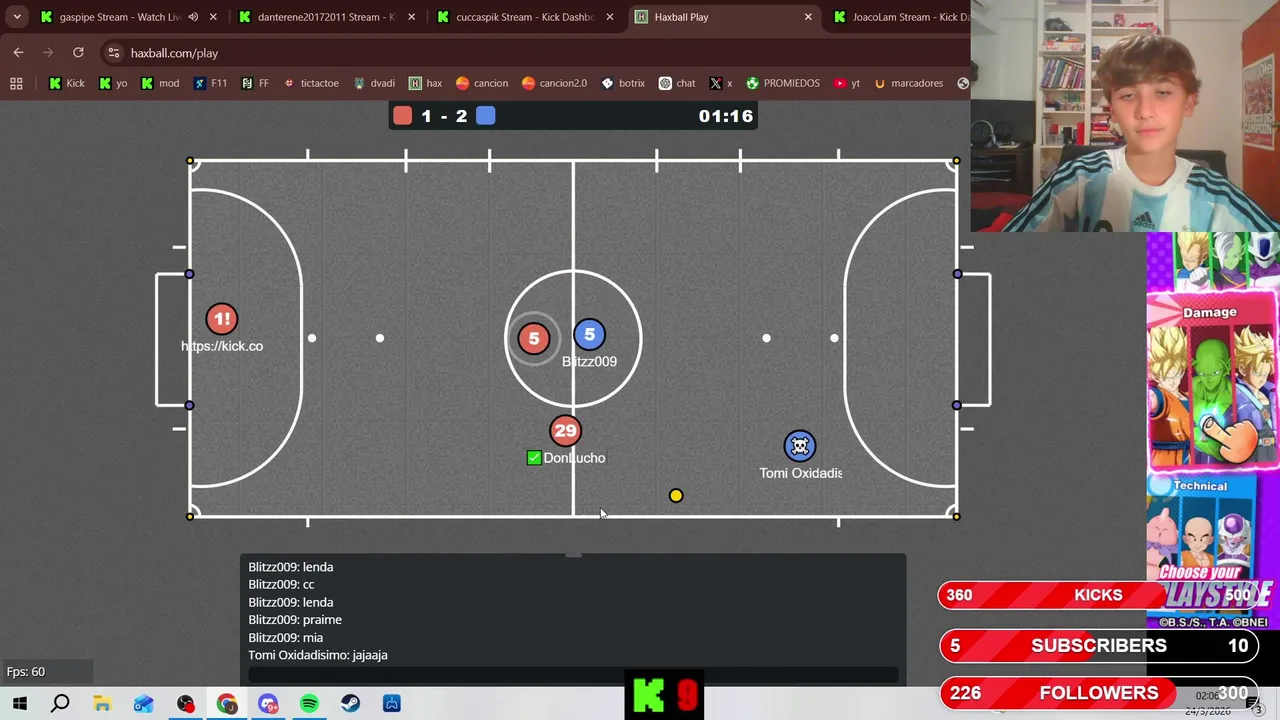Click red player 1! near left goal
Image resolution: width=1280 pixels, height=720 pixels.
222,319
